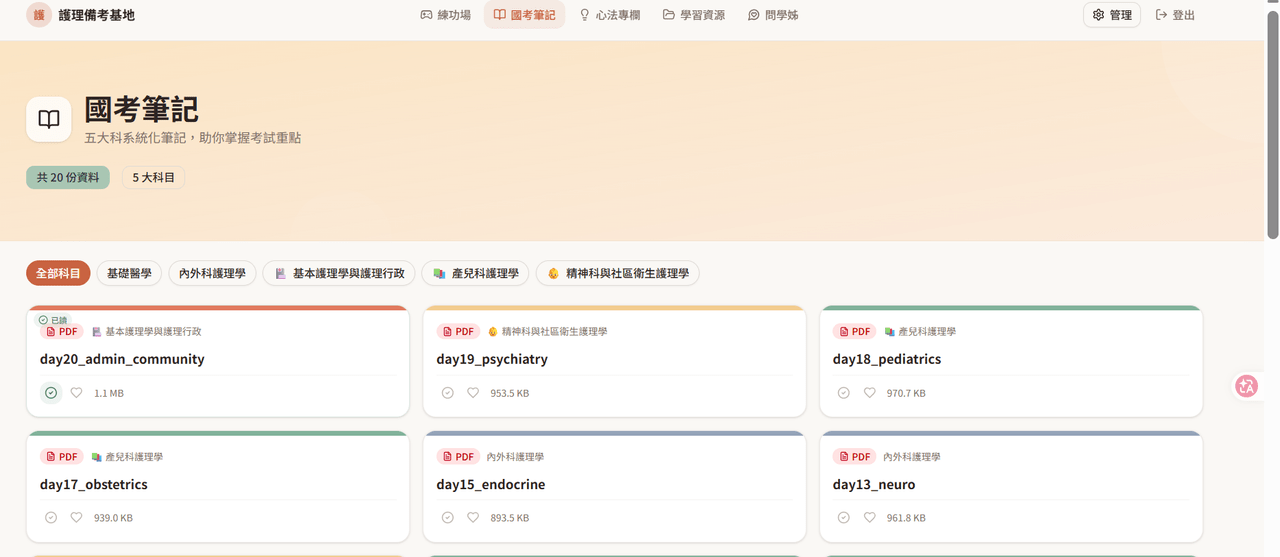
Task: Open day13_neuro note
Action: pyautogui.click(x=874, y=484)
